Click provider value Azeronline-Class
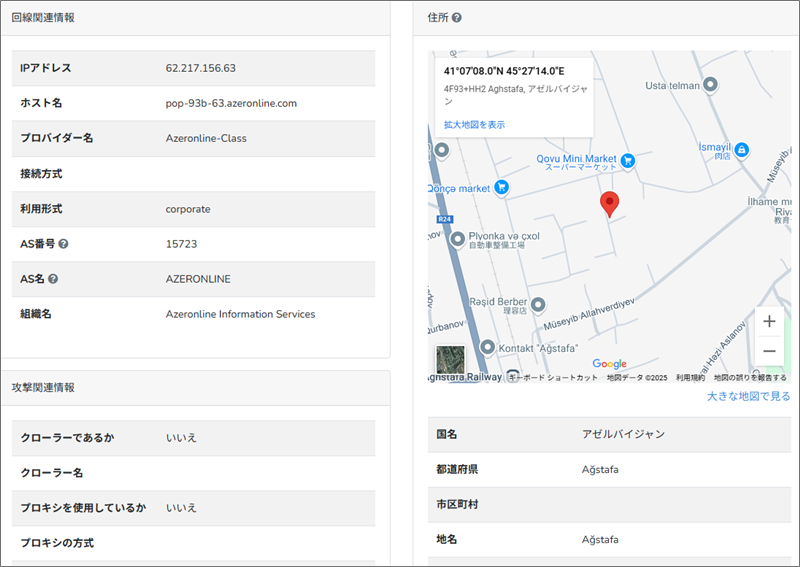Image resolution: width=800 pixels, height=567 pixels. coord(206,138)
